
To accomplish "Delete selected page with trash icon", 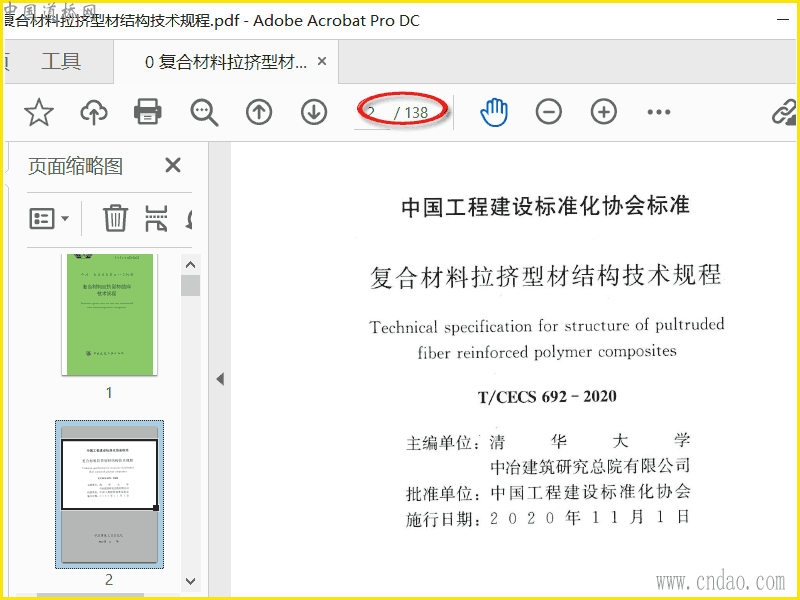I will [115, 218].
